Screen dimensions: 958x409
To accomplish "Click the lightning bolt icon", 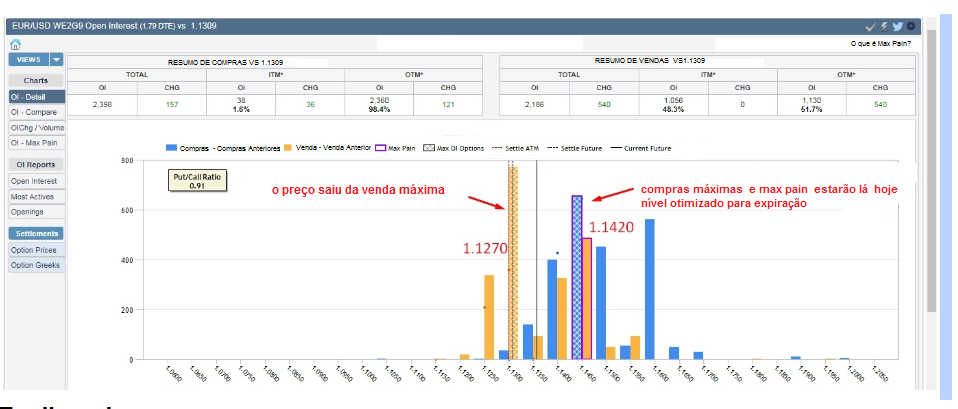I will click(884, 26).
